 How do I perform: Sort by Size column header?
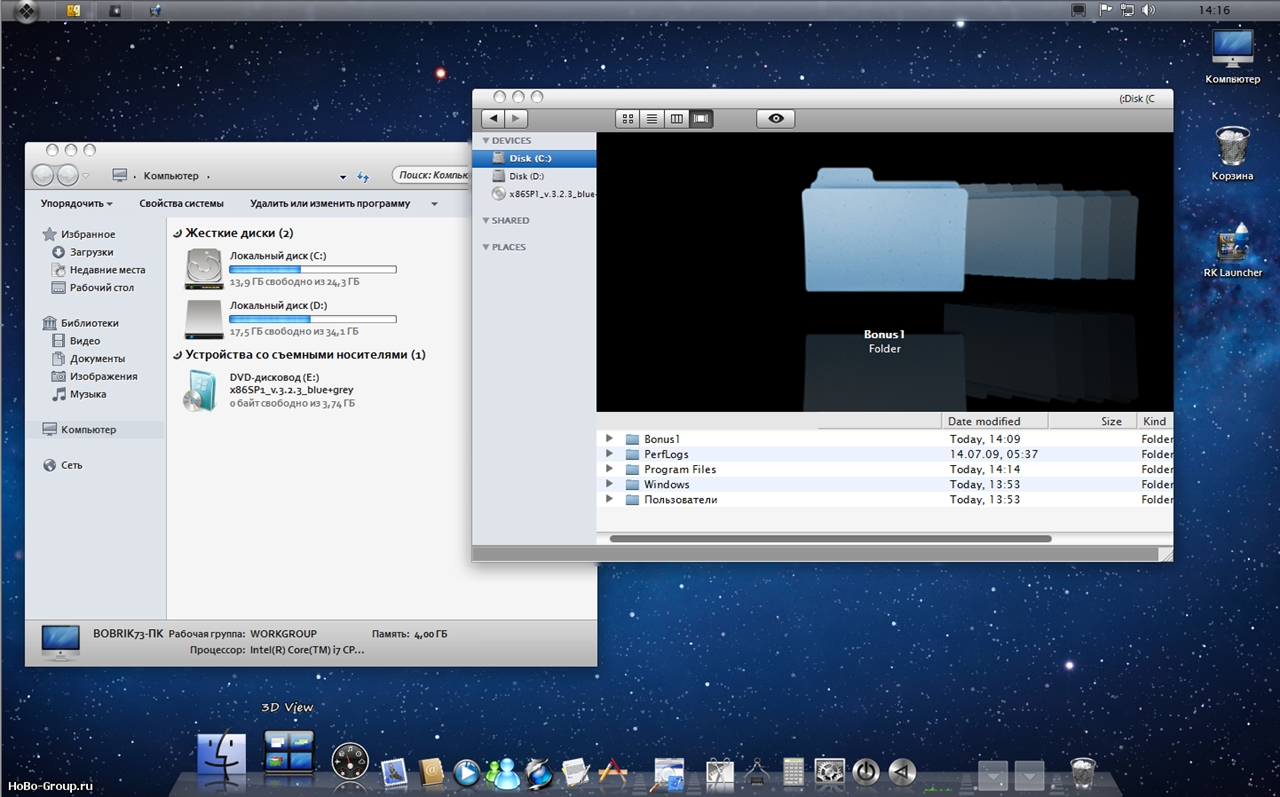coord(1090,421)
